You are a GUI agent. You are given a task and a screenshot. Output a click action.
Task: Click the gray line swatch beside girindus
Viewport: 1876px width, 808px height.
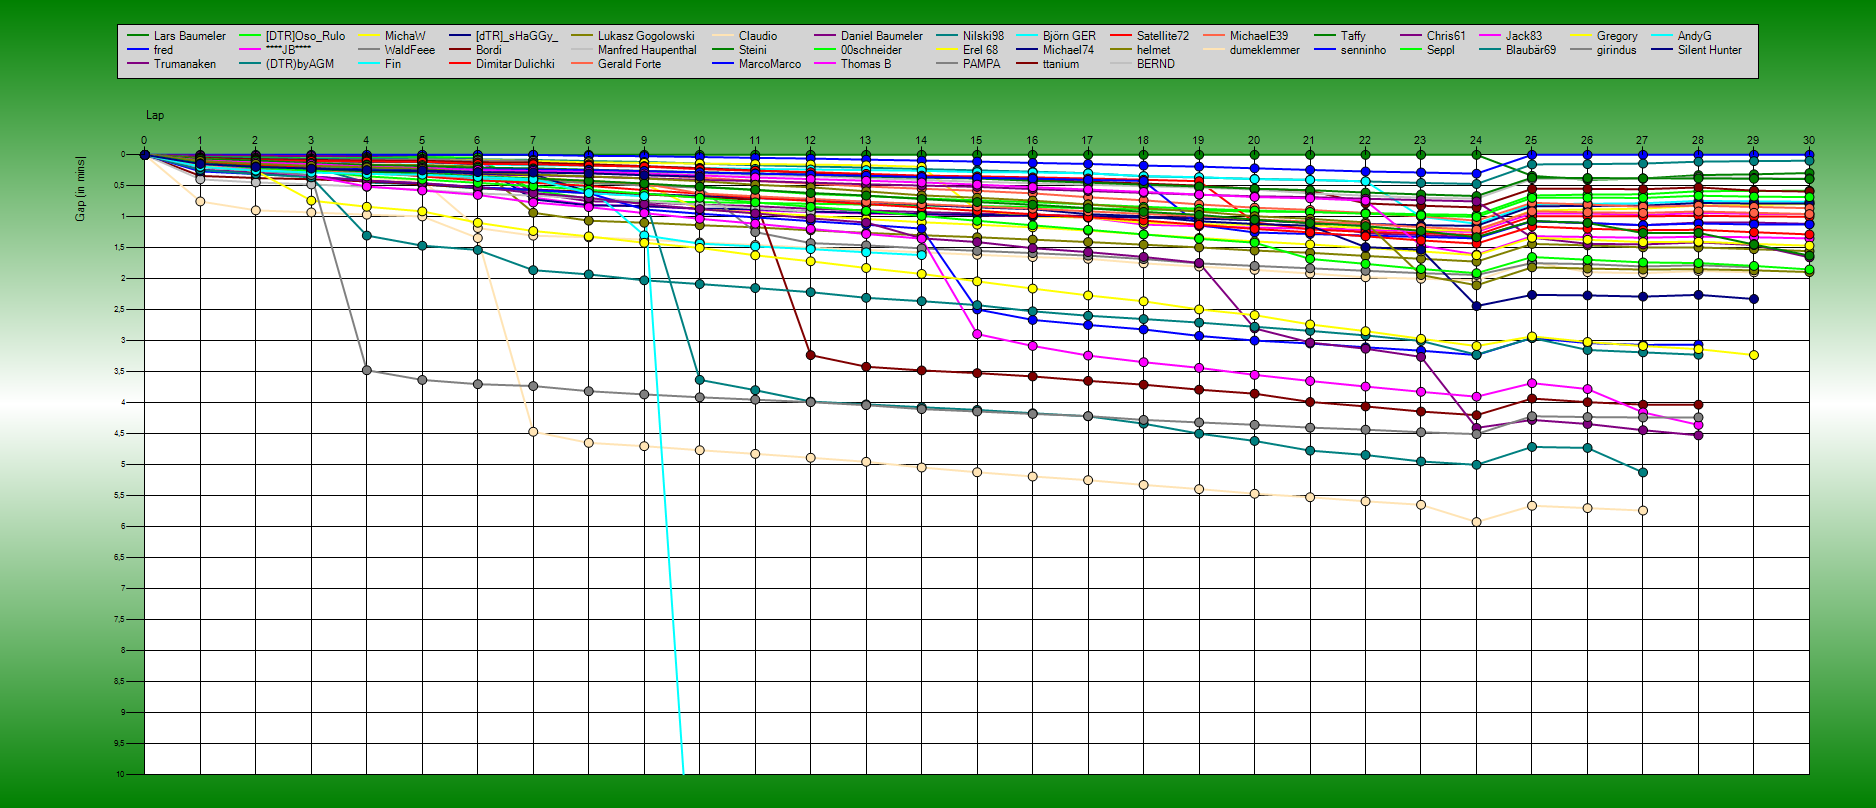1581,50
